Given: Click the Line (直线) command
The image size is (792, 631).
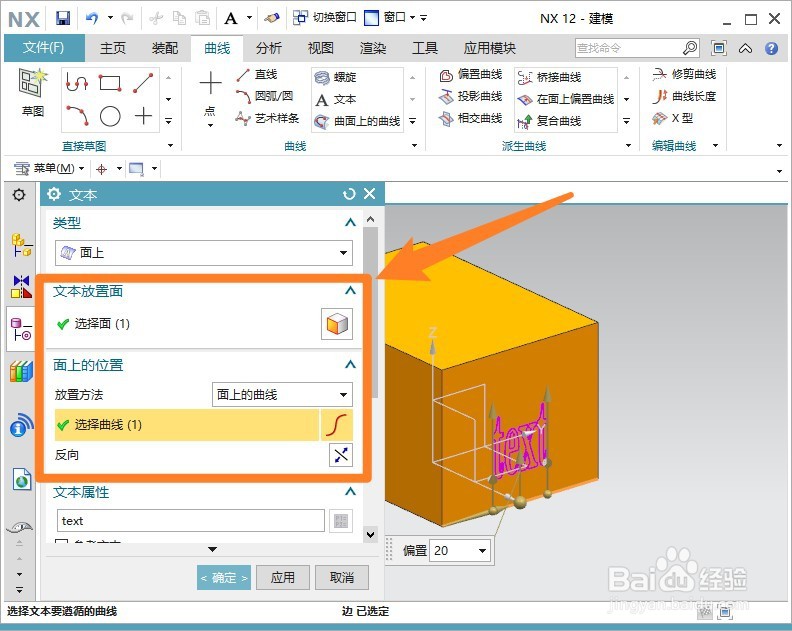Looking at the screenshot, I should pos(257,75).
